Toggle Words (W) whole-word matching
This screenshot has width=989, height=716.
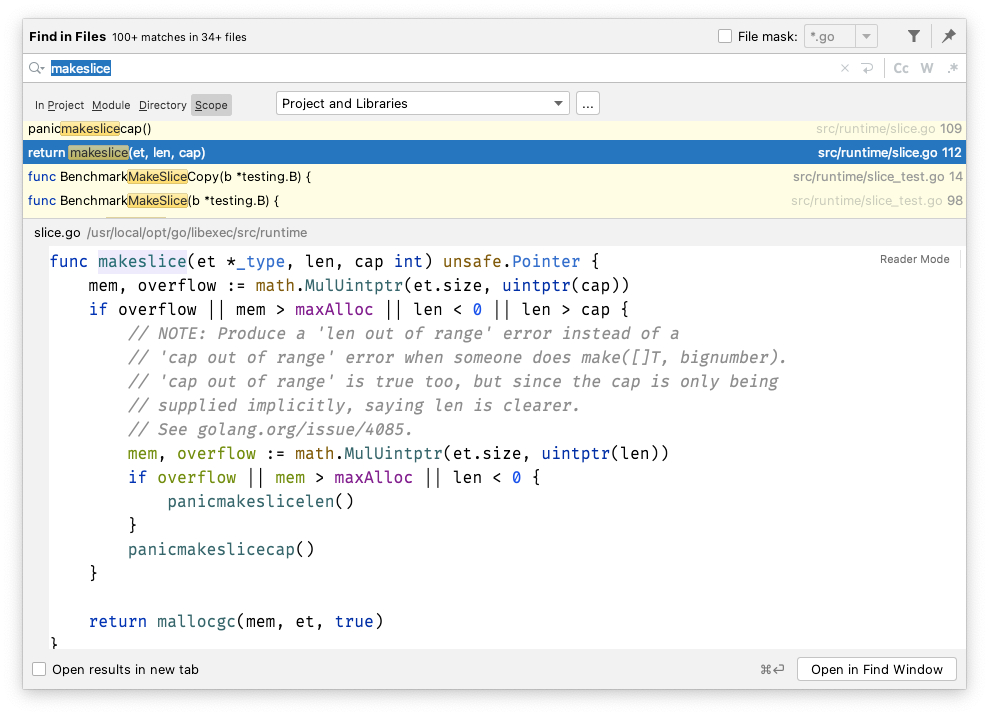927,68
